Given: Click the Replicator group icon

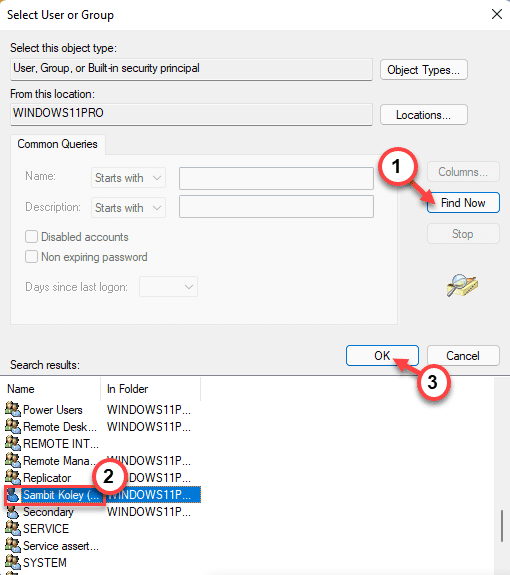Looking at the screenshot, I should point(13,477).
